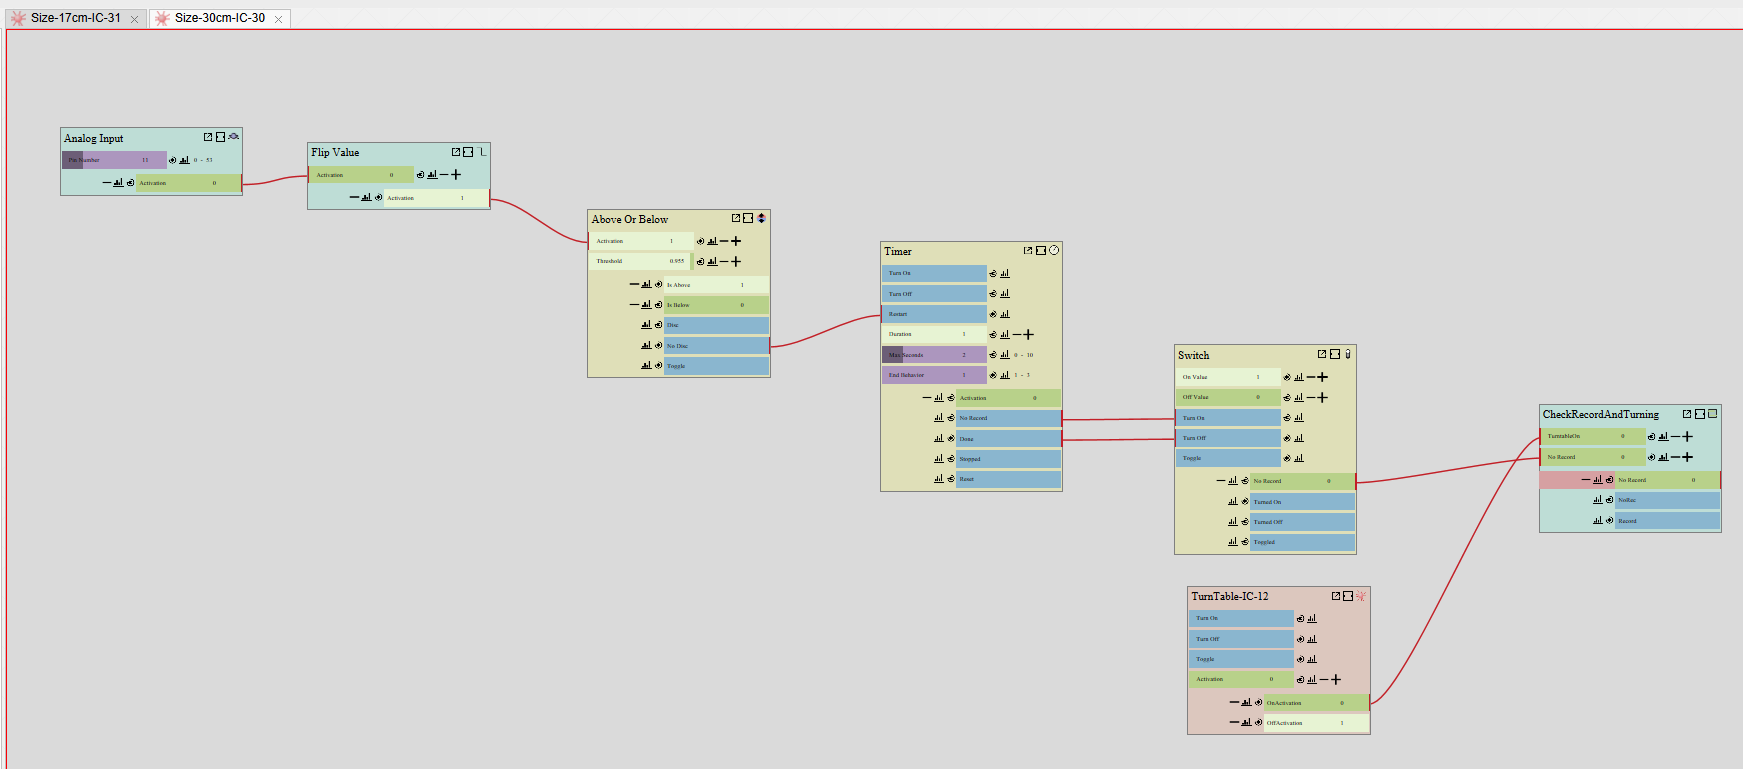Open Analog Input node in new window
The image size is (1743, 769).
[208, 137]
